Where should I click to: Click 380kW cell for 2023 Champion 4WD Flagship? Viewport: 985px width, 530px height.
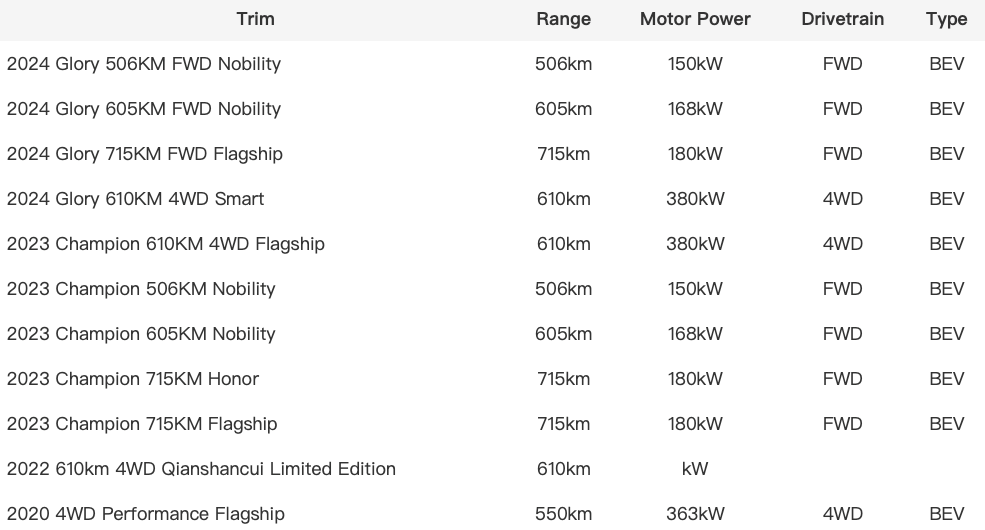[x=695, y=244]
